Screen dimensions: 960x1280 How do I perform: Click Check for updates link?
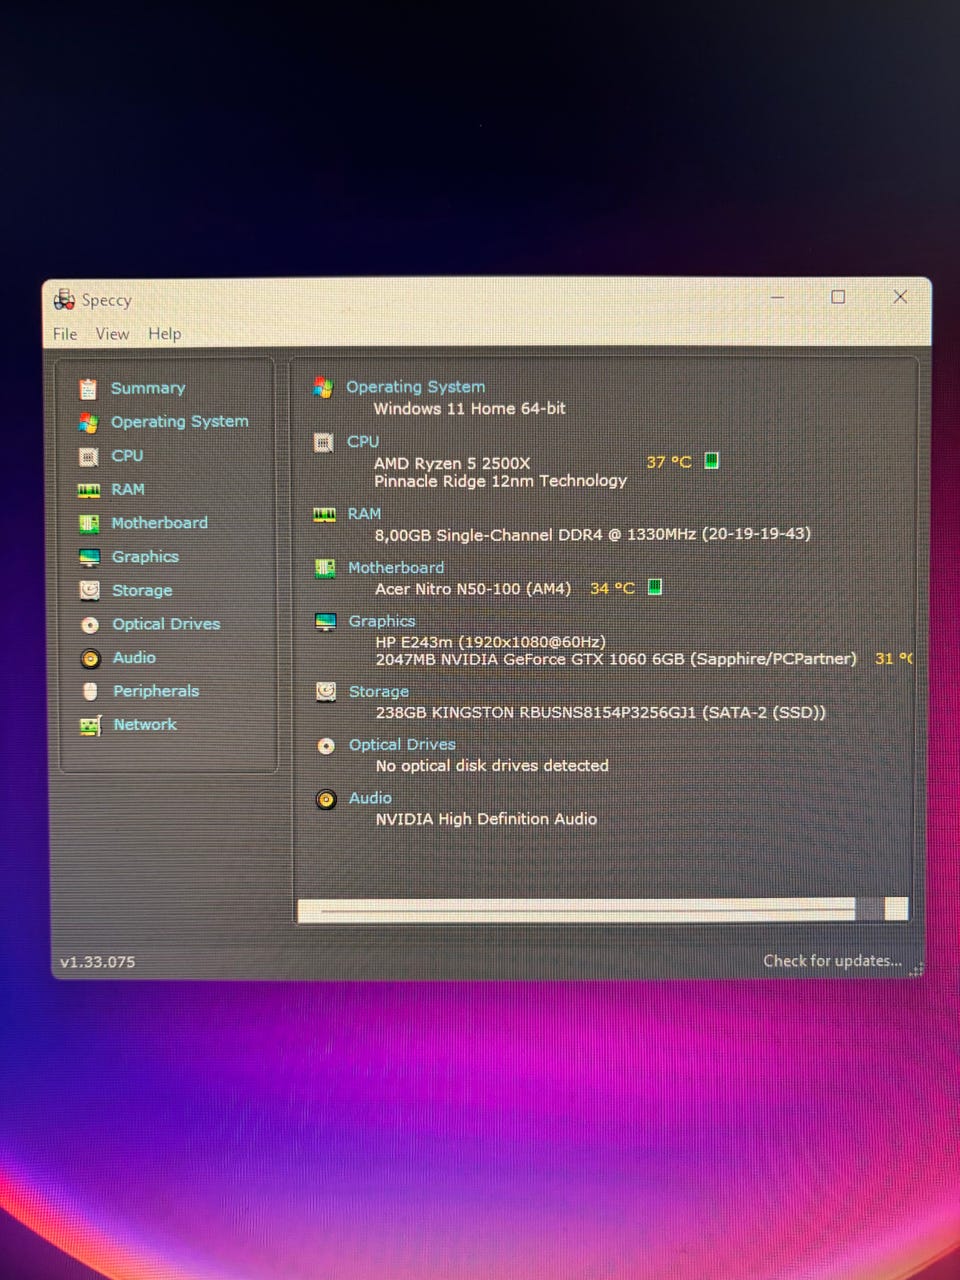(832, 961)
